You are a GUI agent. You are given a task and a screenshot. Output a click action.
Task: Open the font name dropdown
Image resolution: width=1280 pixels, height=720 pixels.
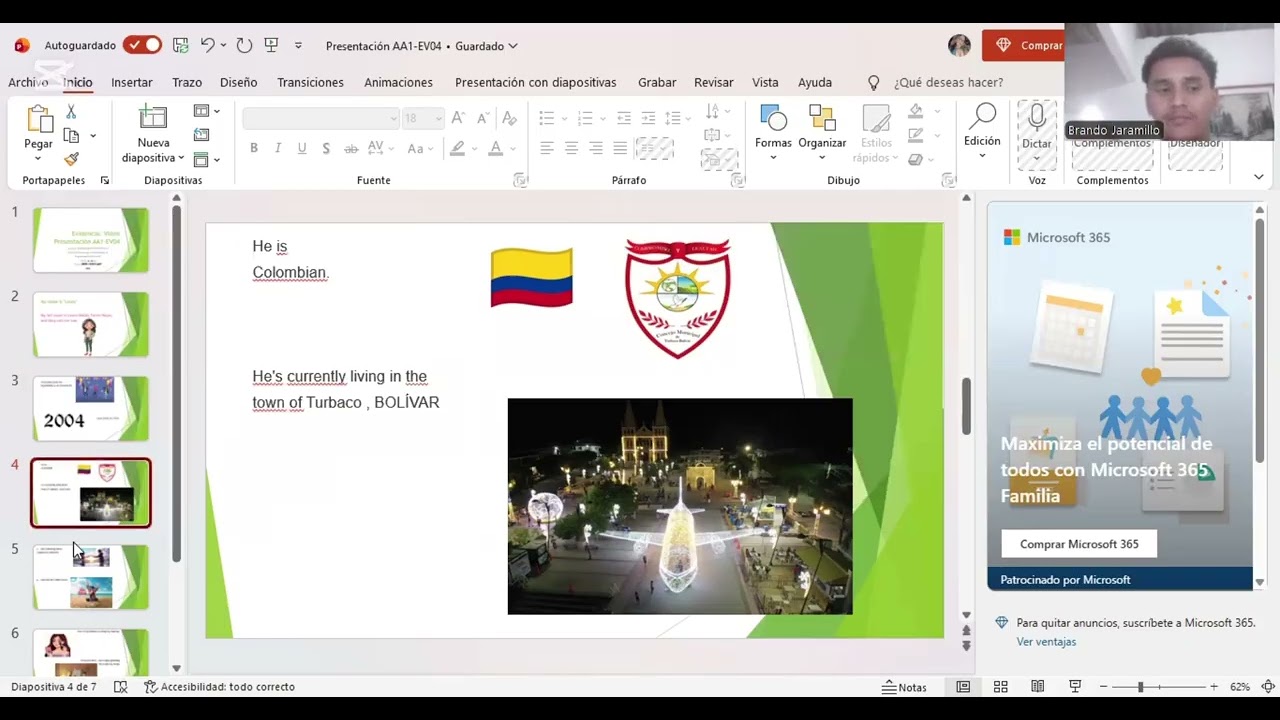point(393,118)
